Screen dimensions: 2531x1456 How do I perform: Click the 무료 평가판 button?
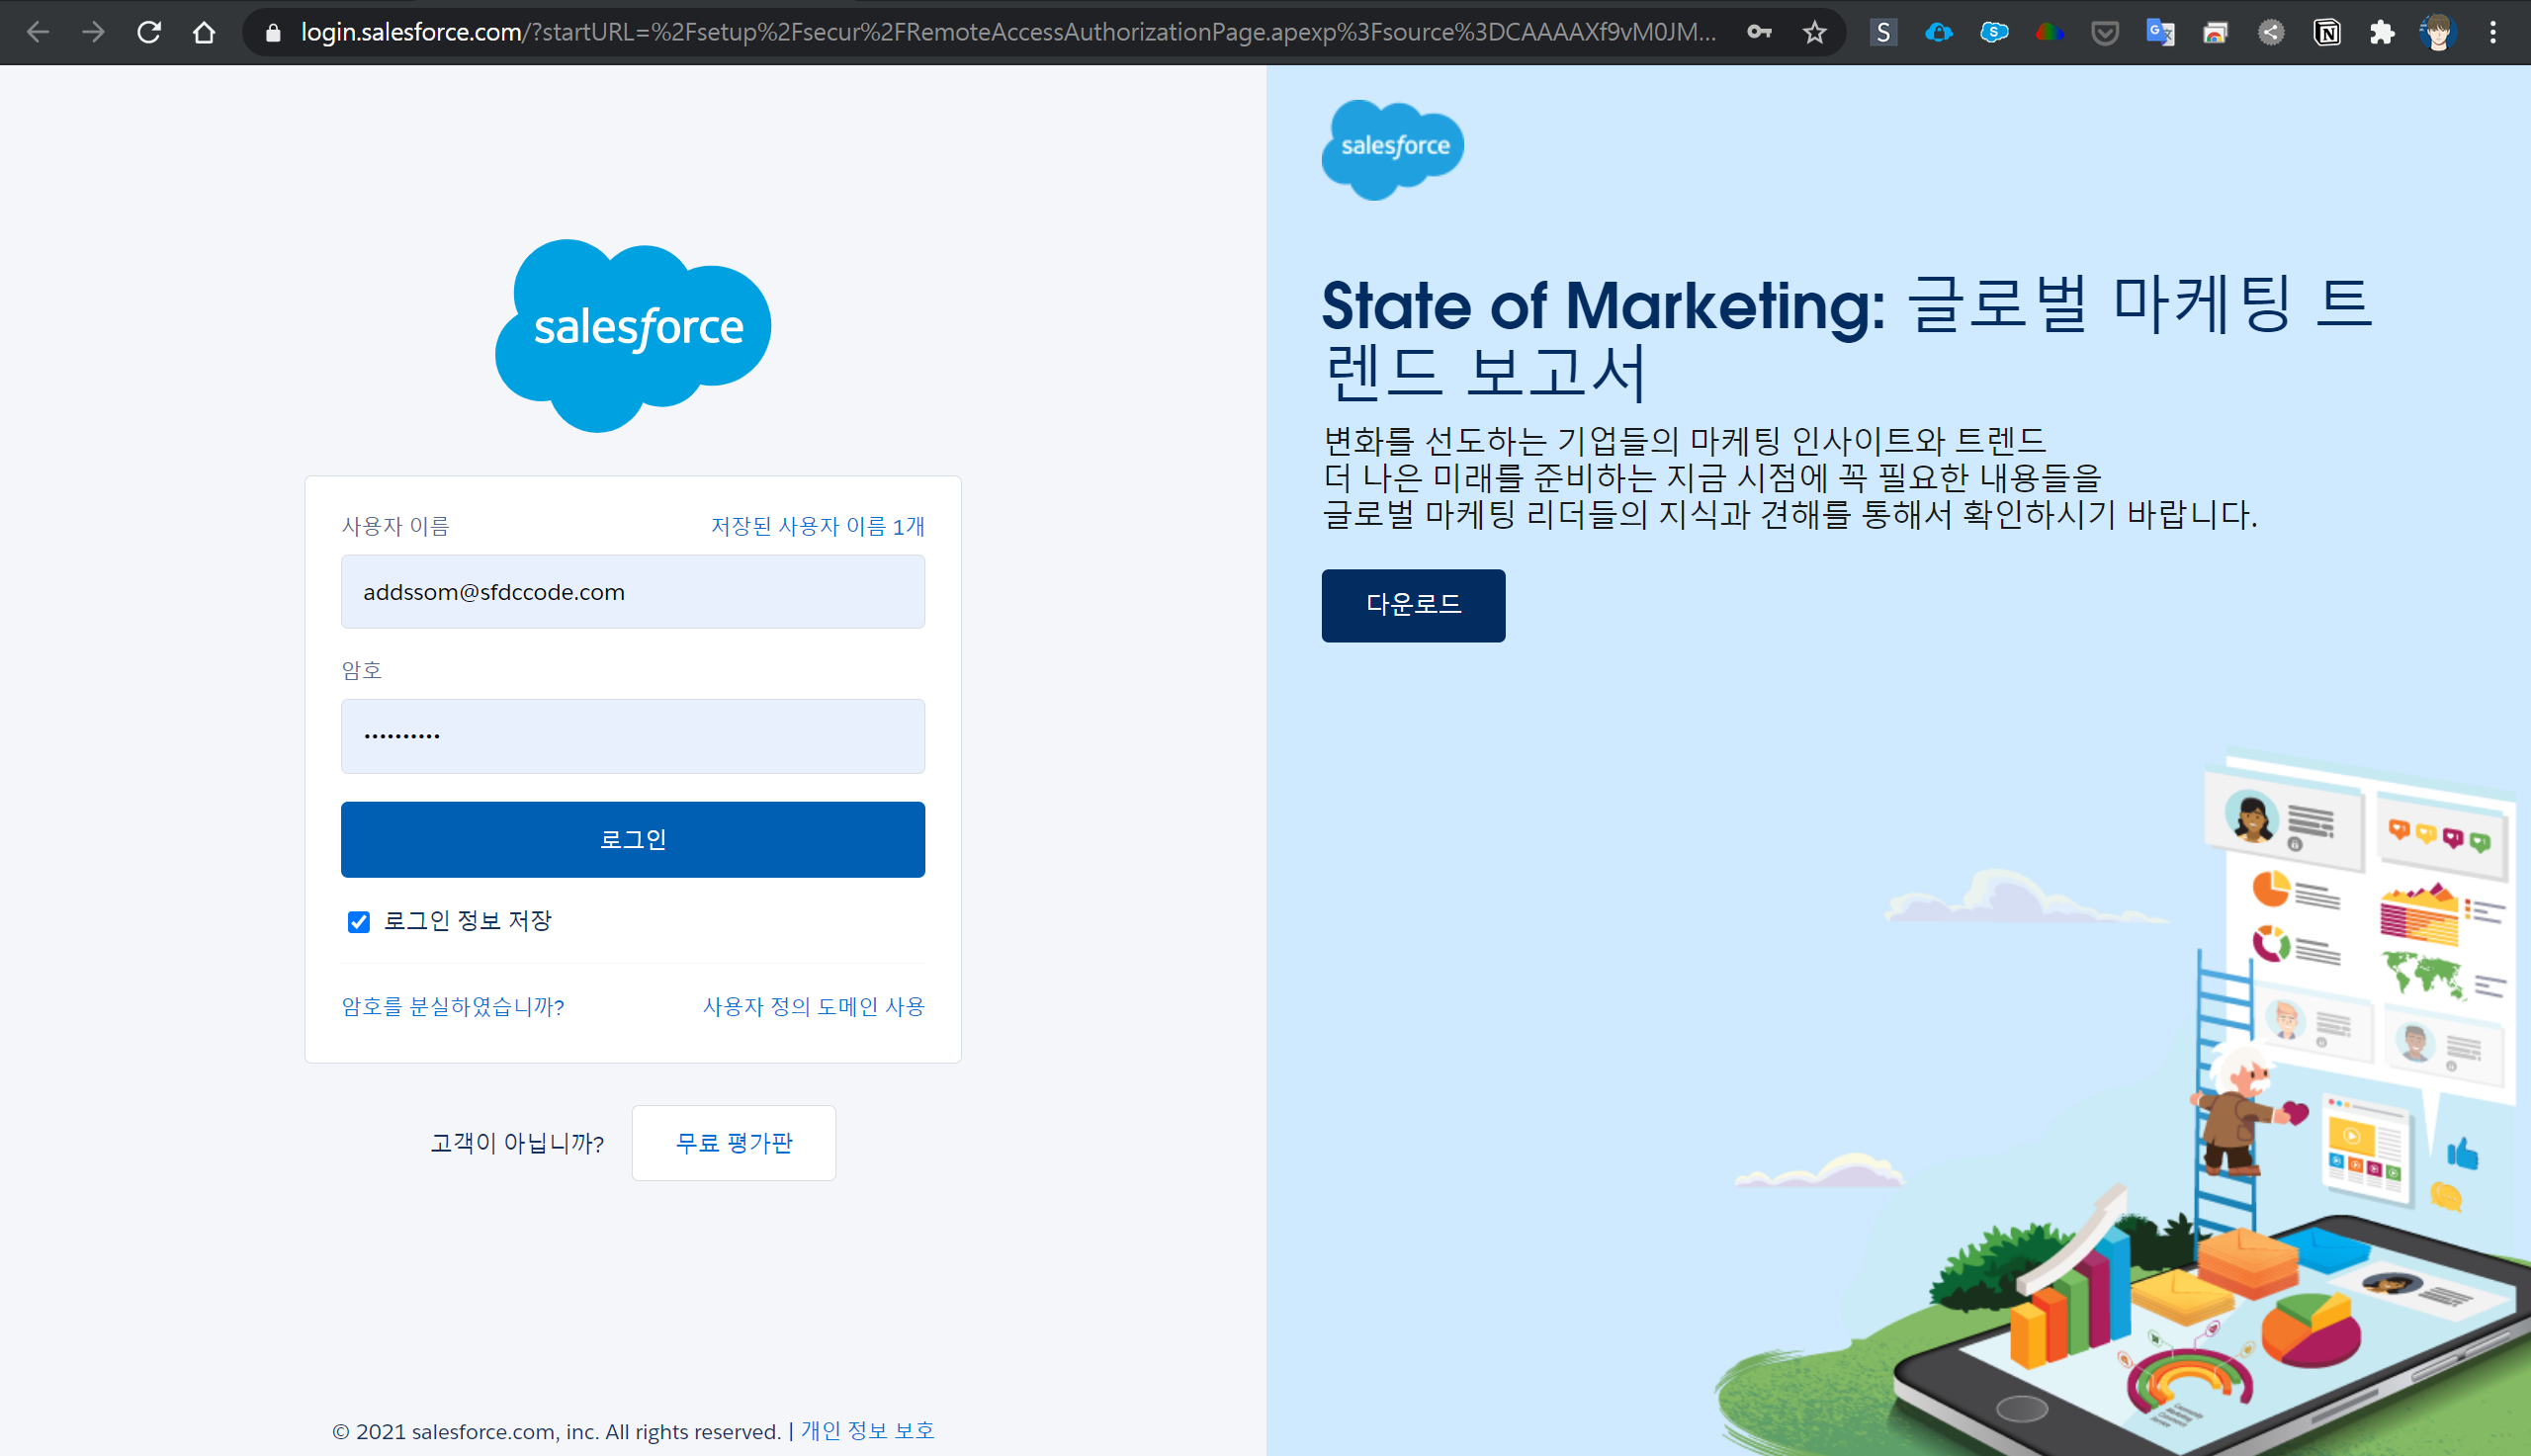tap(733, 1142)
